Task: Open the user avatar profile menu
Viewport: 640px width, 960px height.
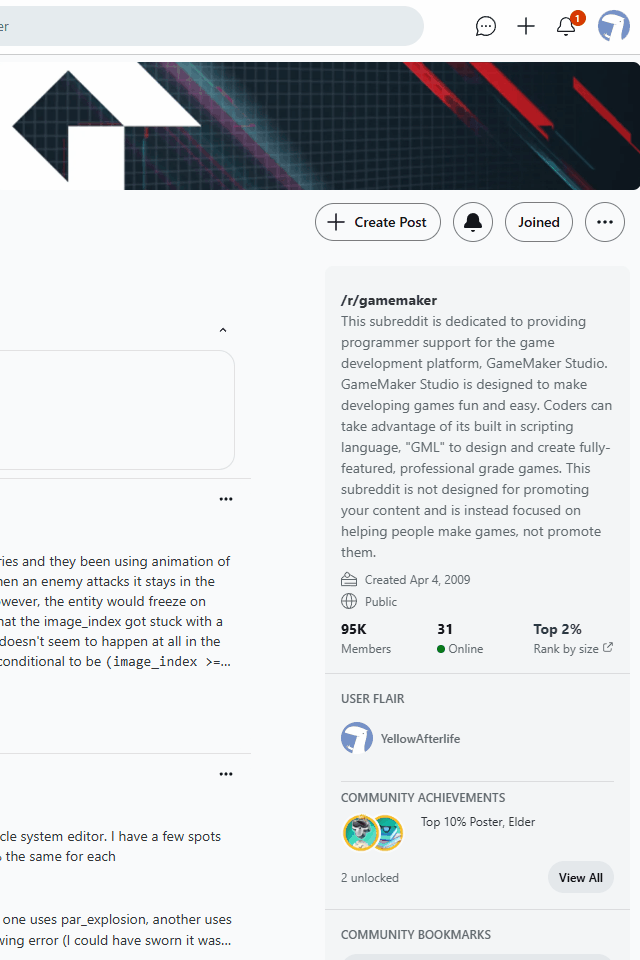Action: 614,26
